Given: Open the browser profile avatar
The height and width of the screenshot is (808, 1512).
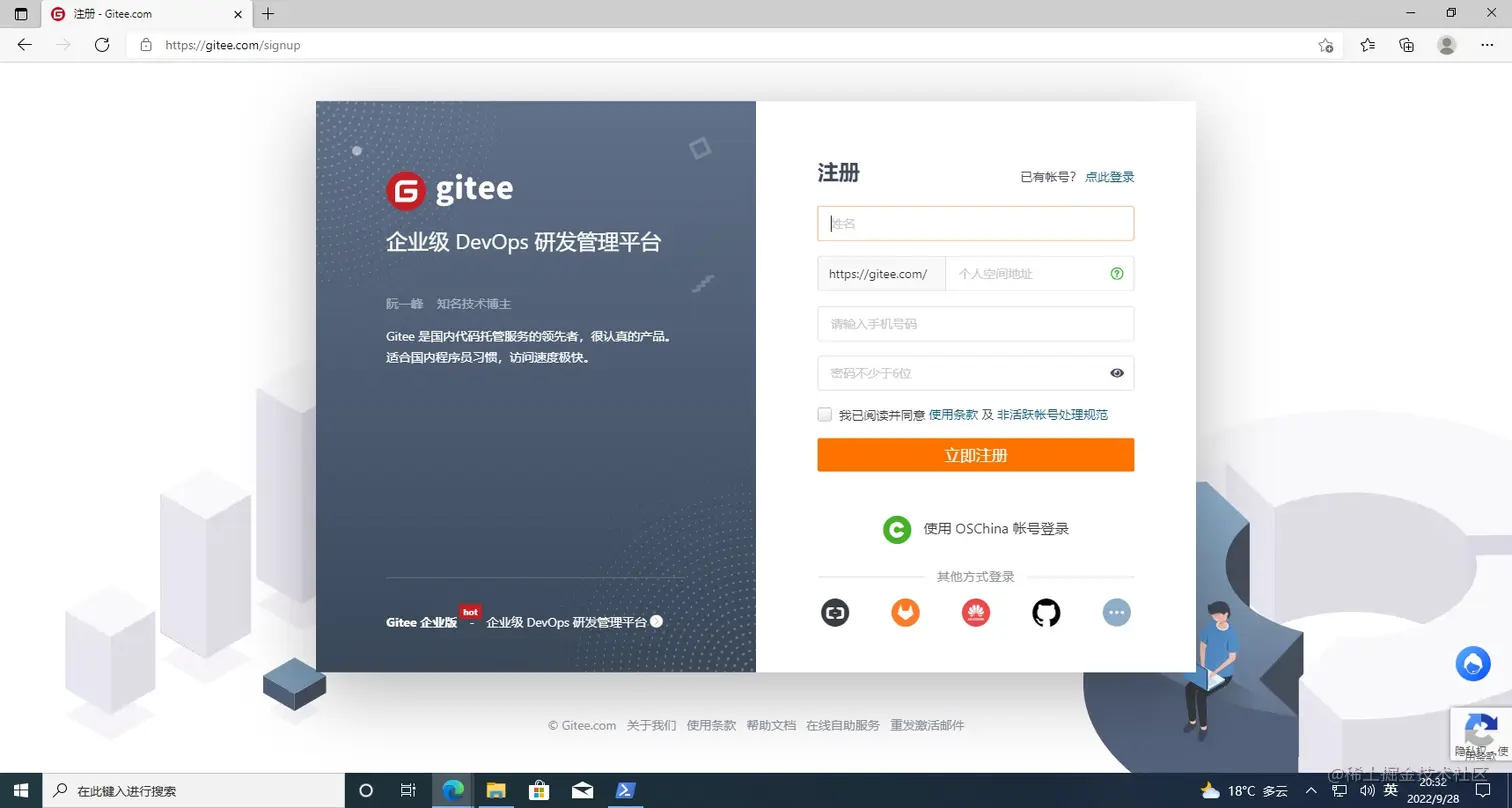Looking at the screenshot, I should point(1446,45).
